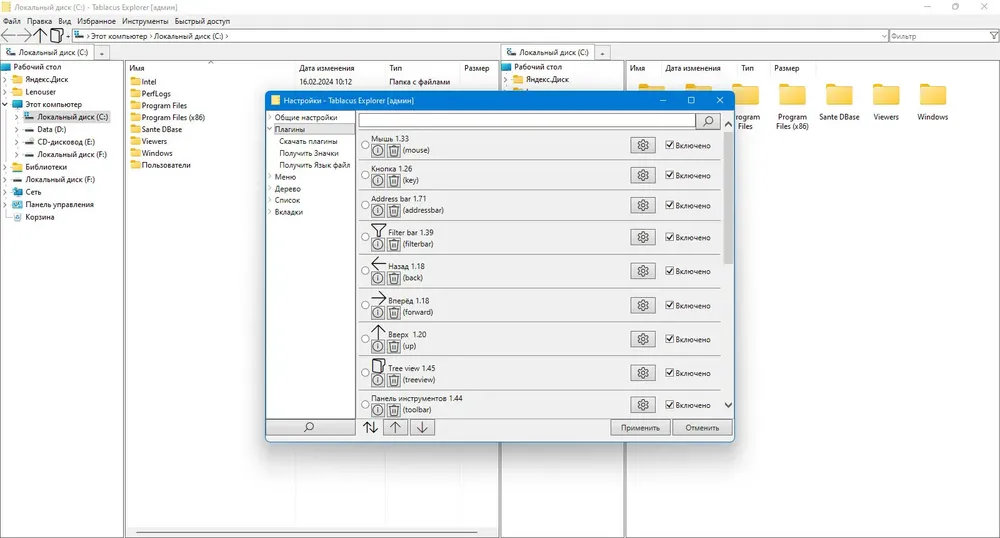Image resolution: width=1000 pixels, height=538 pixels.
Task: Uncheck Включено for the Вверх plugin
Action: [x=670, y=339]
